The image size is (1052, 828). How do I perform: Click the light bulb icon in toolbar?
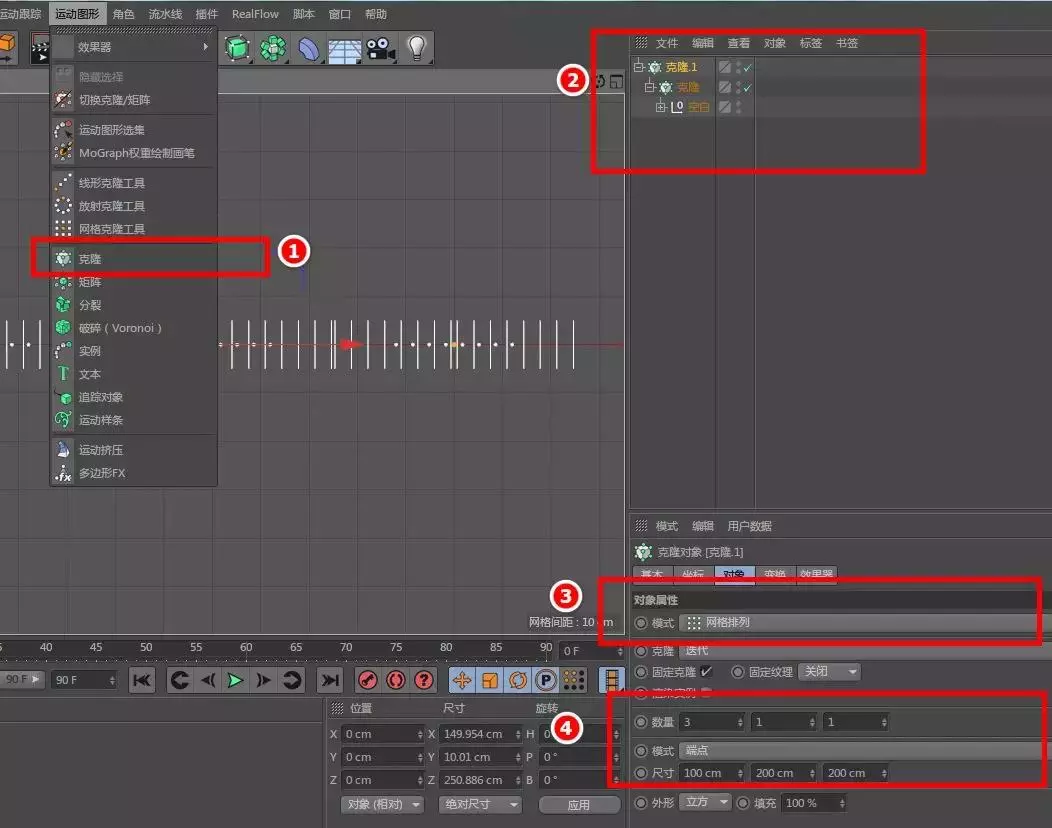417,48
